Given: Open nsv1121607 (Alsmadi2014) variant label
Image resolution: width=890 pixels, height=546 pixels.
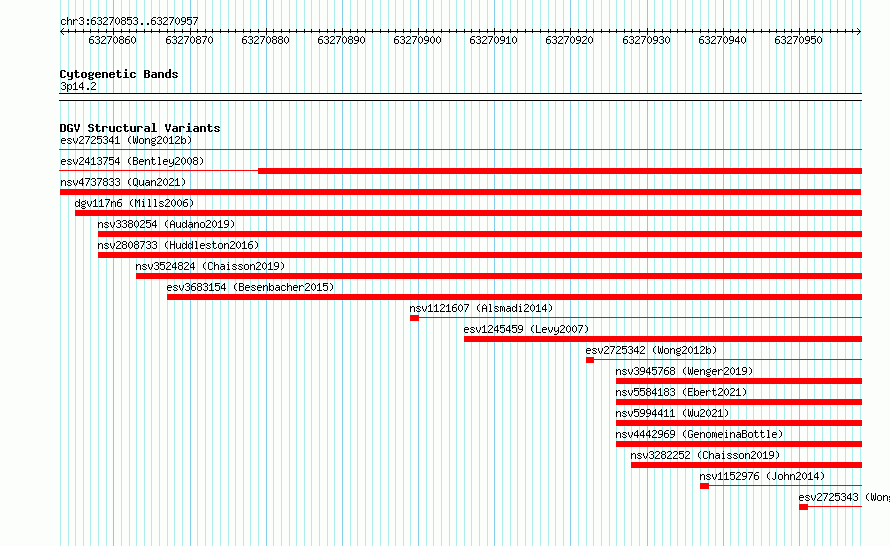Looking at the screenshot, I should tap(481, 308).
